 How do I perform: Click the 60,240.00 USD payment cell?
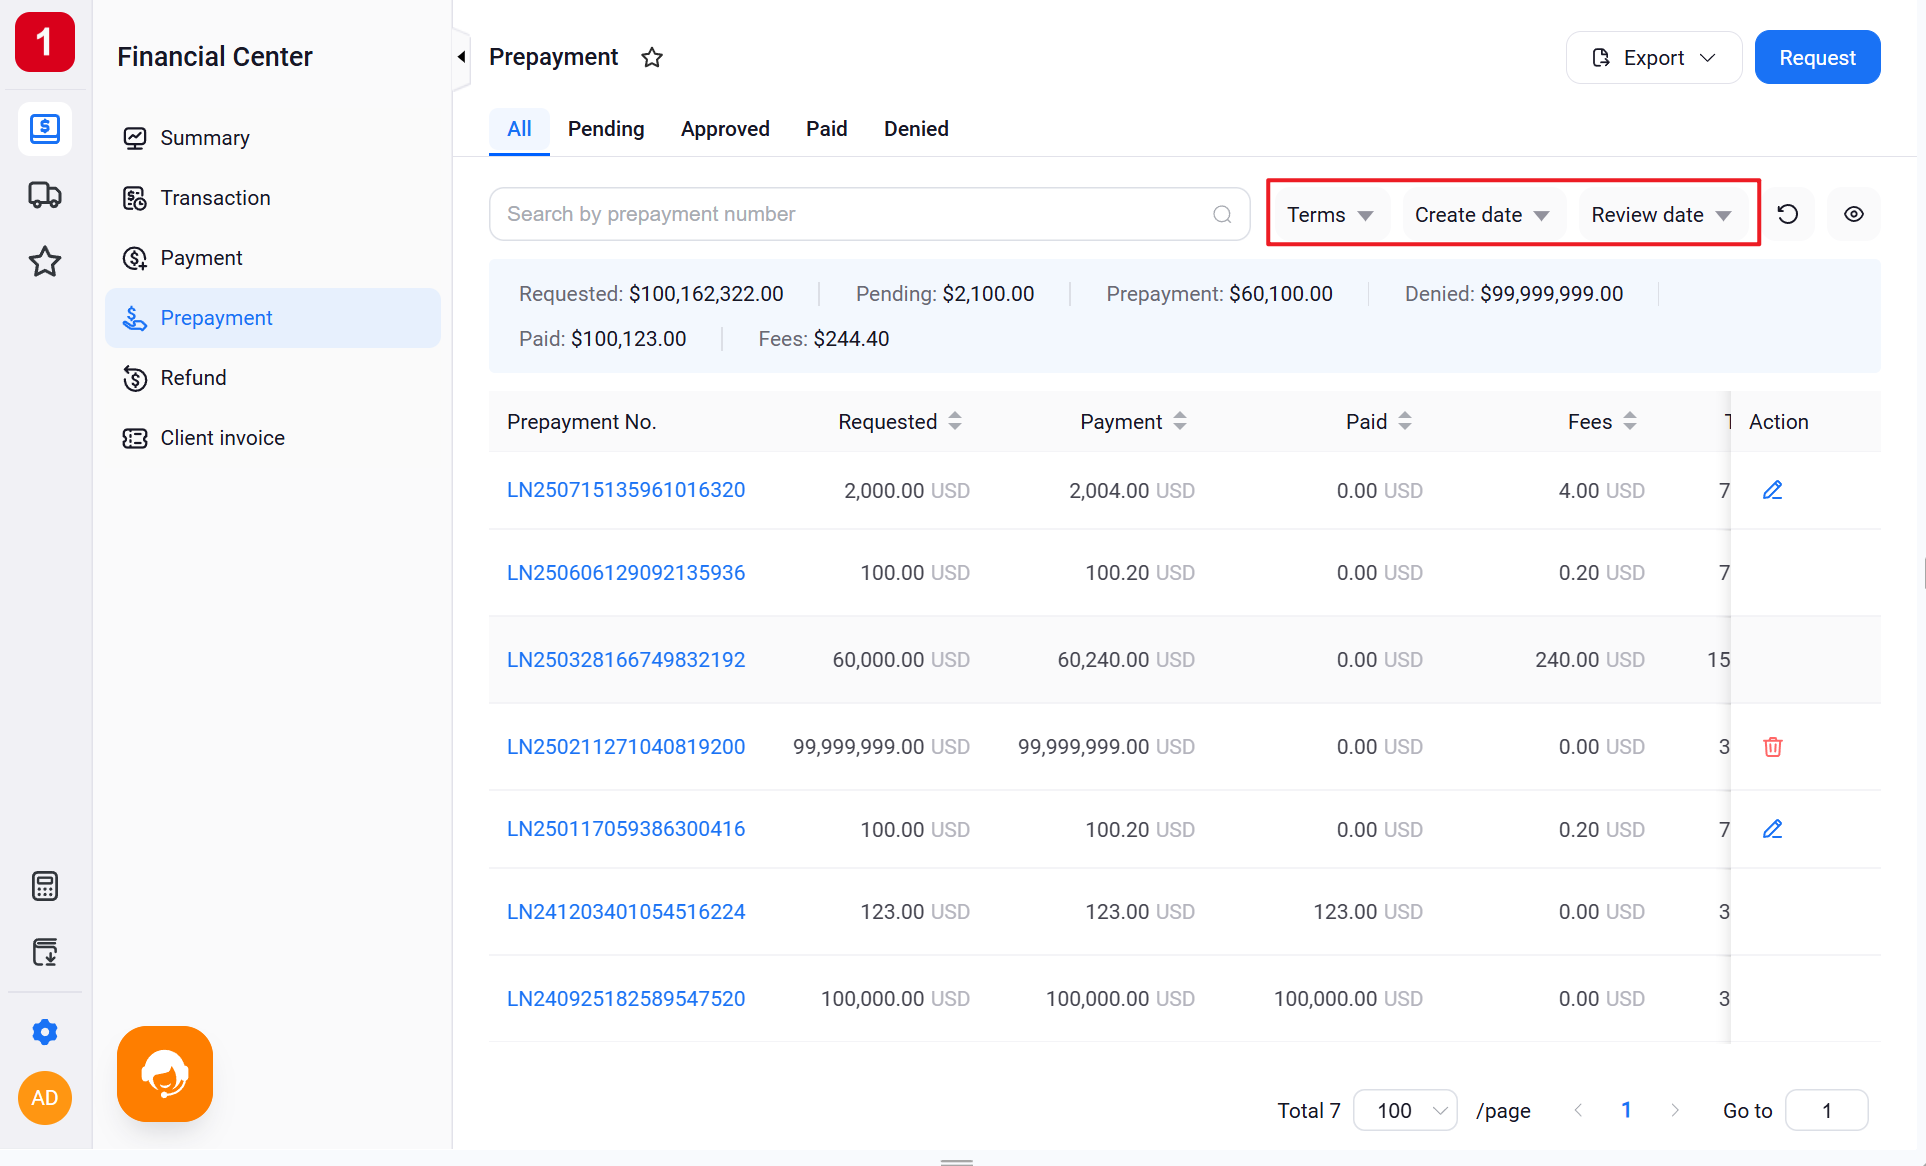(x=1126, y=660)
